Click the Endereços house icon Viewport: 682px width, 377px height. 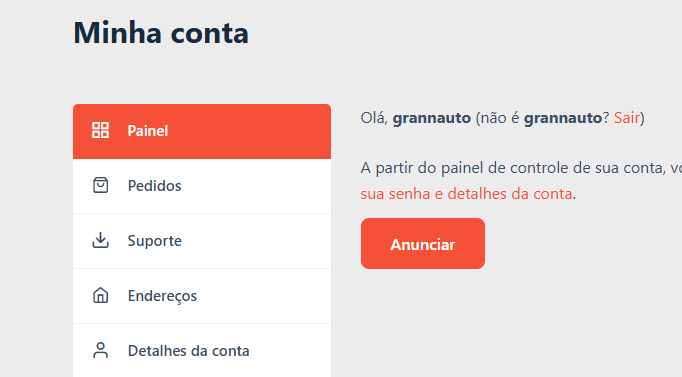(x=100, y=295)
